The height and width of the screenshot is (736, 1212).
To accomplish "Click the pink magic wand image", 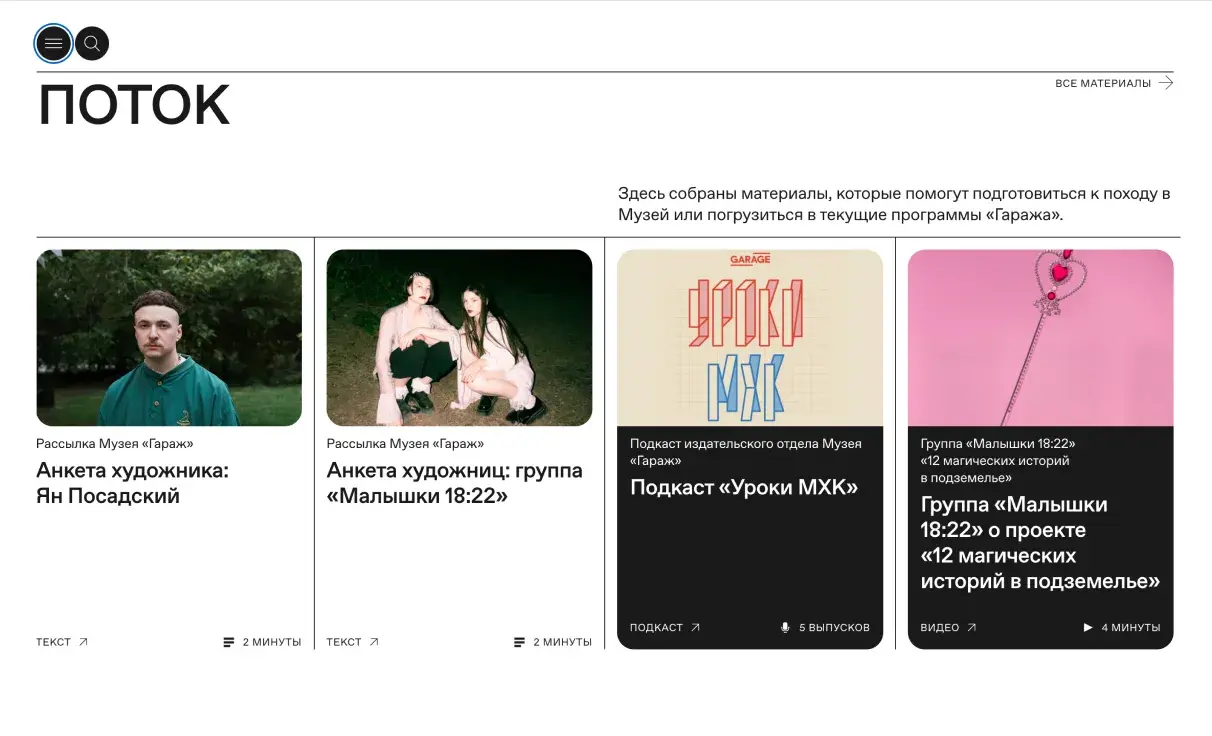I will pyautogui.click(x=1040, y=338).
